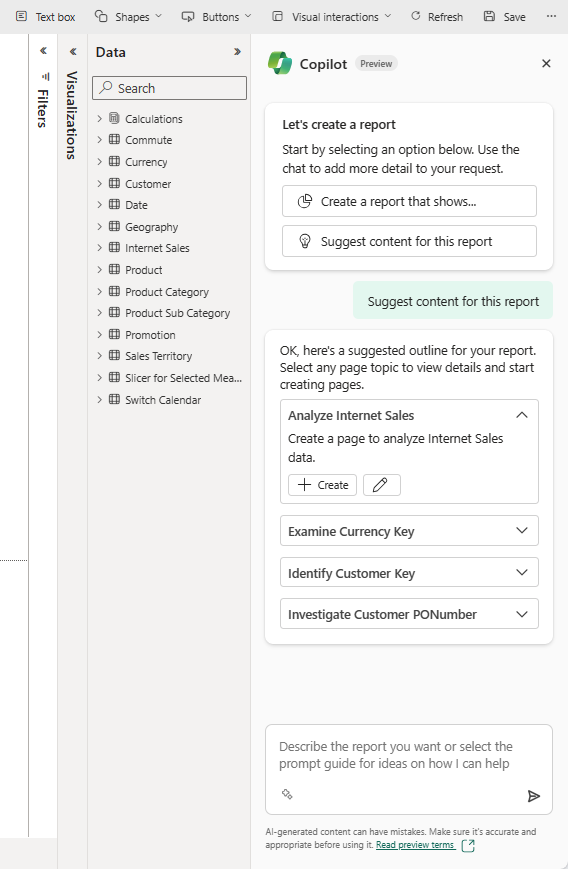Expand the Examine Currency Key topic
Viewport: 568px width, 869px height.
410,531
